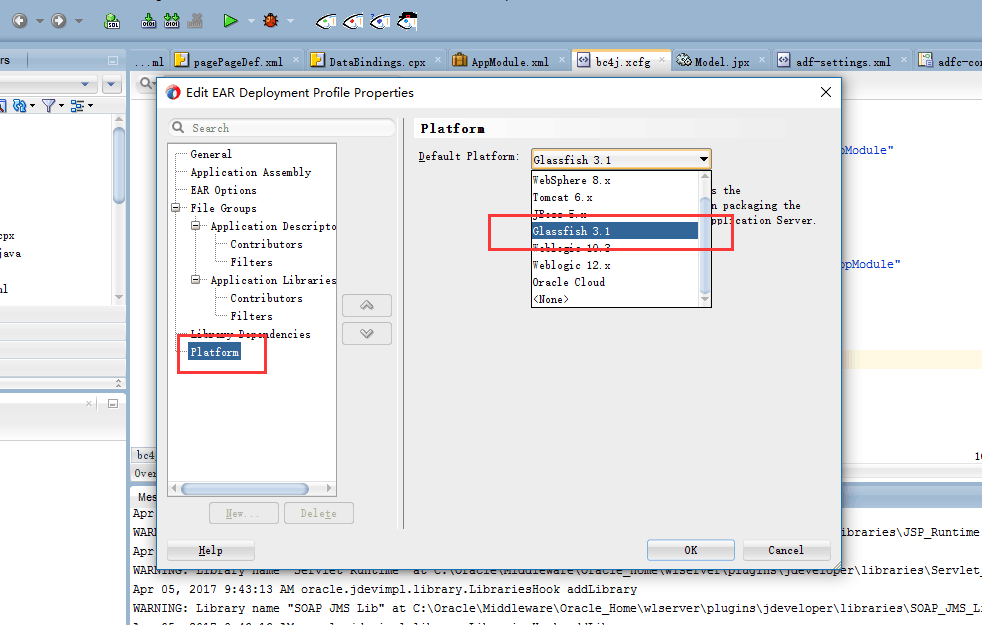This screenshot has width=982, height=625.
Task: Choose Glassfish 3.1 from platform list
Action: [614, 231]
